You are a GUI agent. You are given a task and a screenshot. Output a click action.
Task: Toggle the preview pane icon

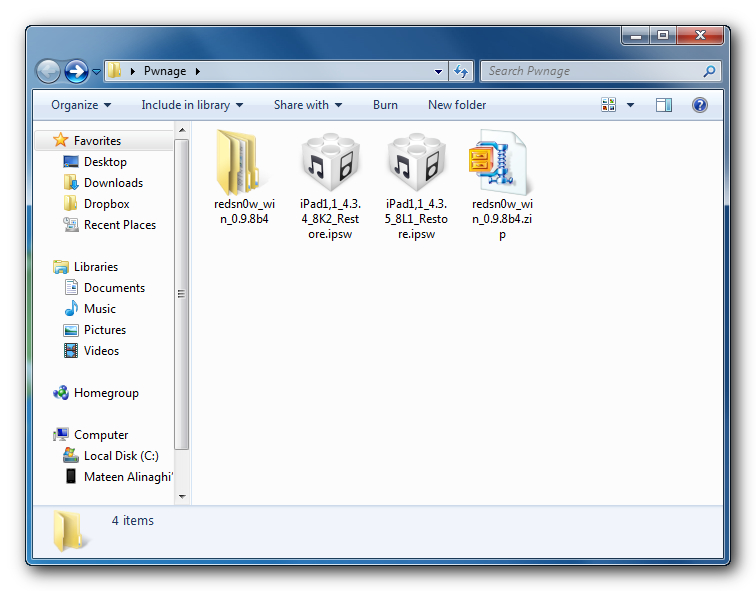point(664,105)
